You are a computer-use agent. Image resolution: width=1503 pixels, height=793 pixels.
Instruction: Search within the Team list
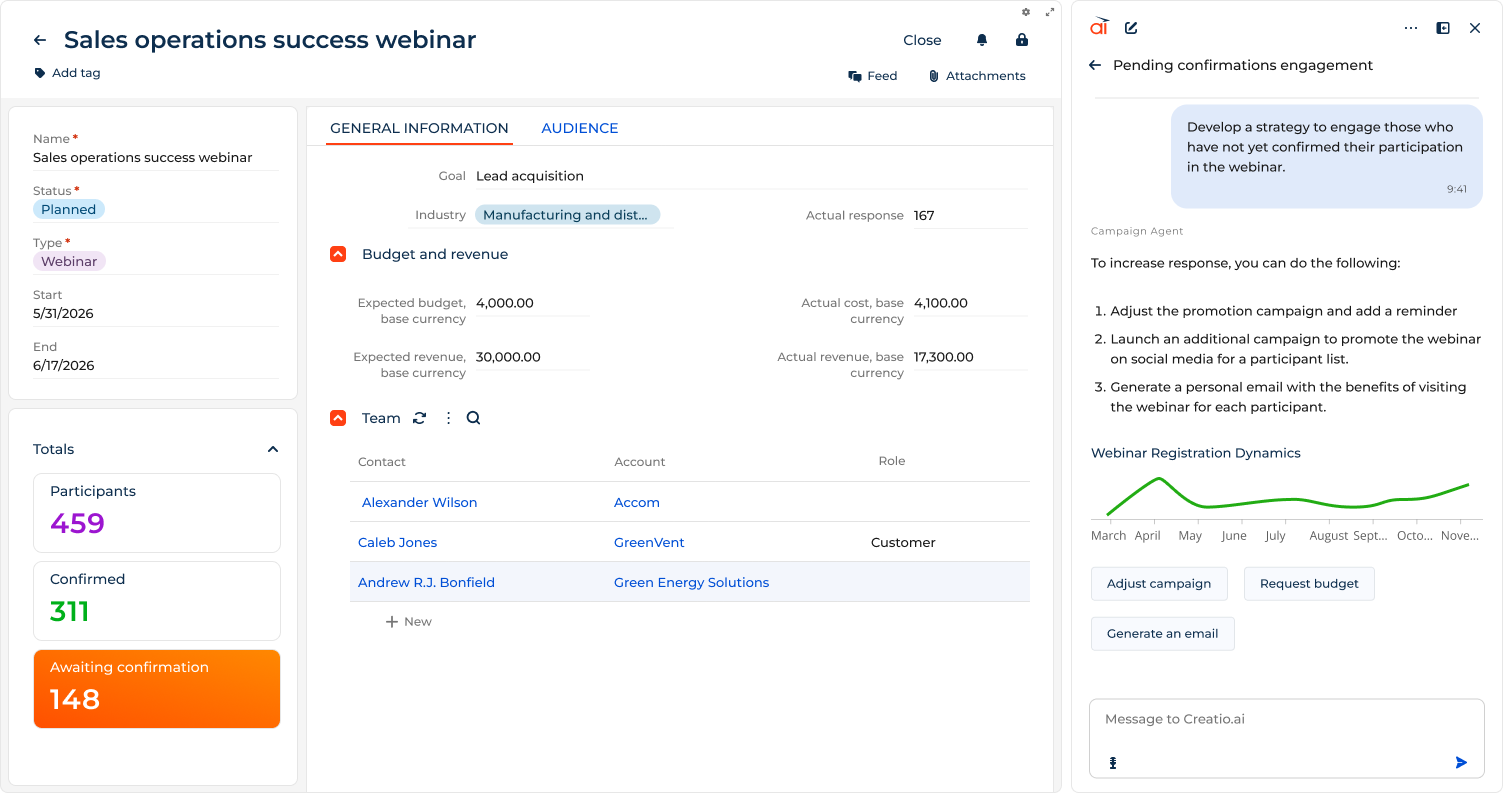pyautogui.click(x=474, y=418)
